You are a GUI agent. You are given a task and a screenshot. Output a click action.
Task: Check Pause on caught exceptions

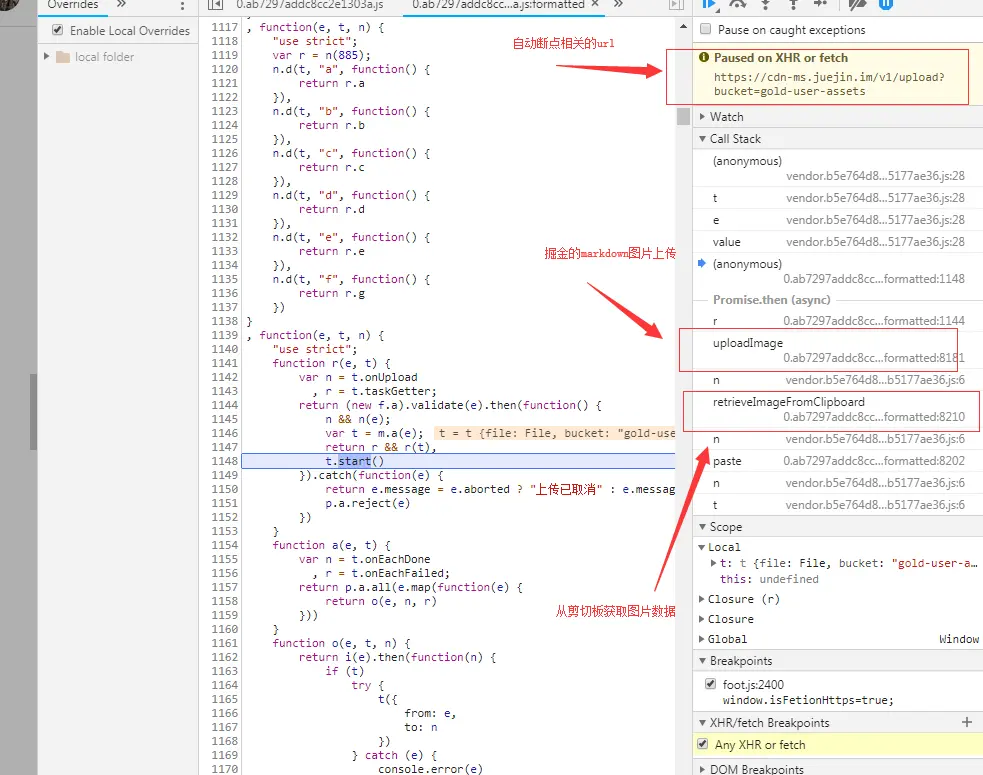[706, 29]
